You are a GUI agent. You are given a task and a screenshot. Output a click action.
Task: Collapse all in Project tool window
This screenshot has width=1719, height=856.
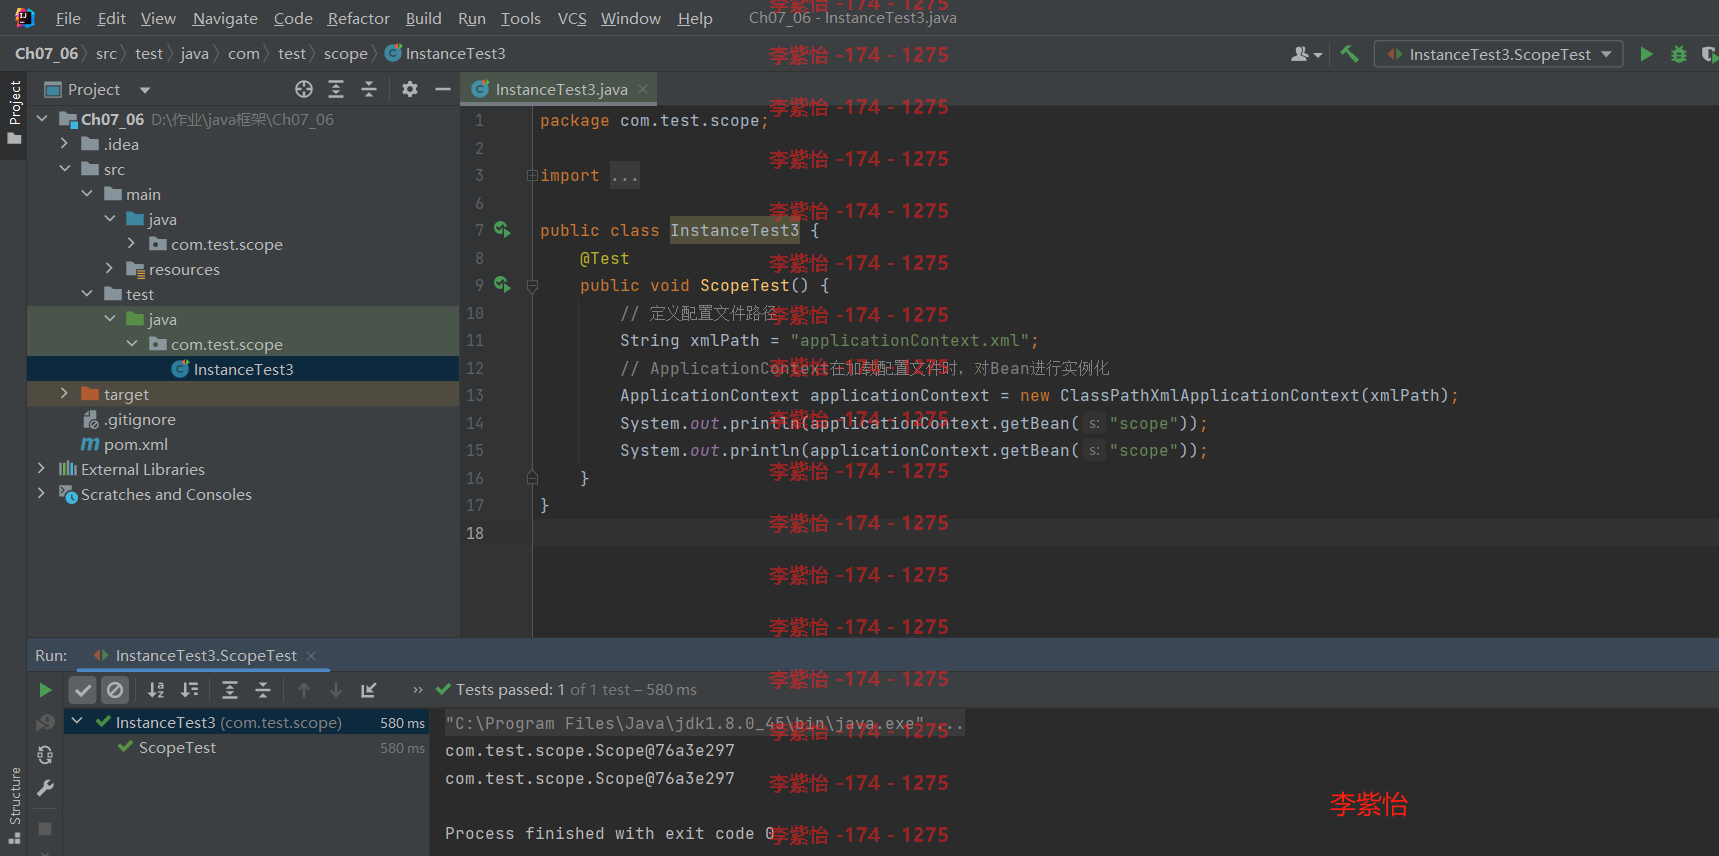(369, 89)
